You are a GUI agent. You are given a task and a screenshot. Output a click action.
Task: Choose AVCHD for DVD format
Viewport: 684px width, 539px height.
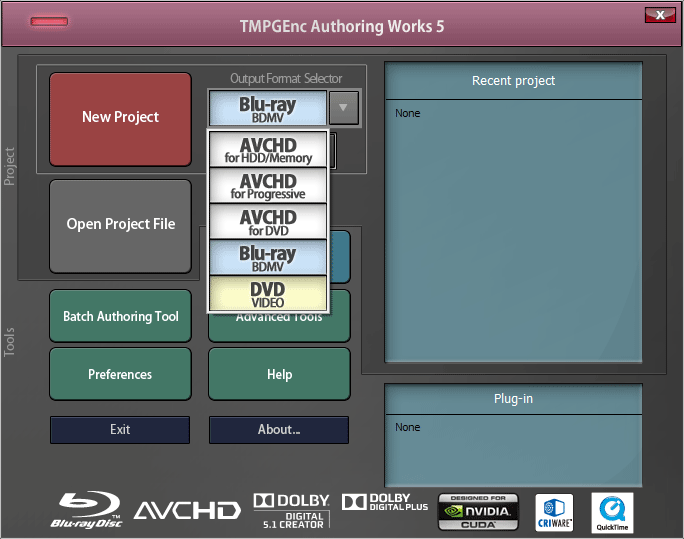[x=268, y=222]
